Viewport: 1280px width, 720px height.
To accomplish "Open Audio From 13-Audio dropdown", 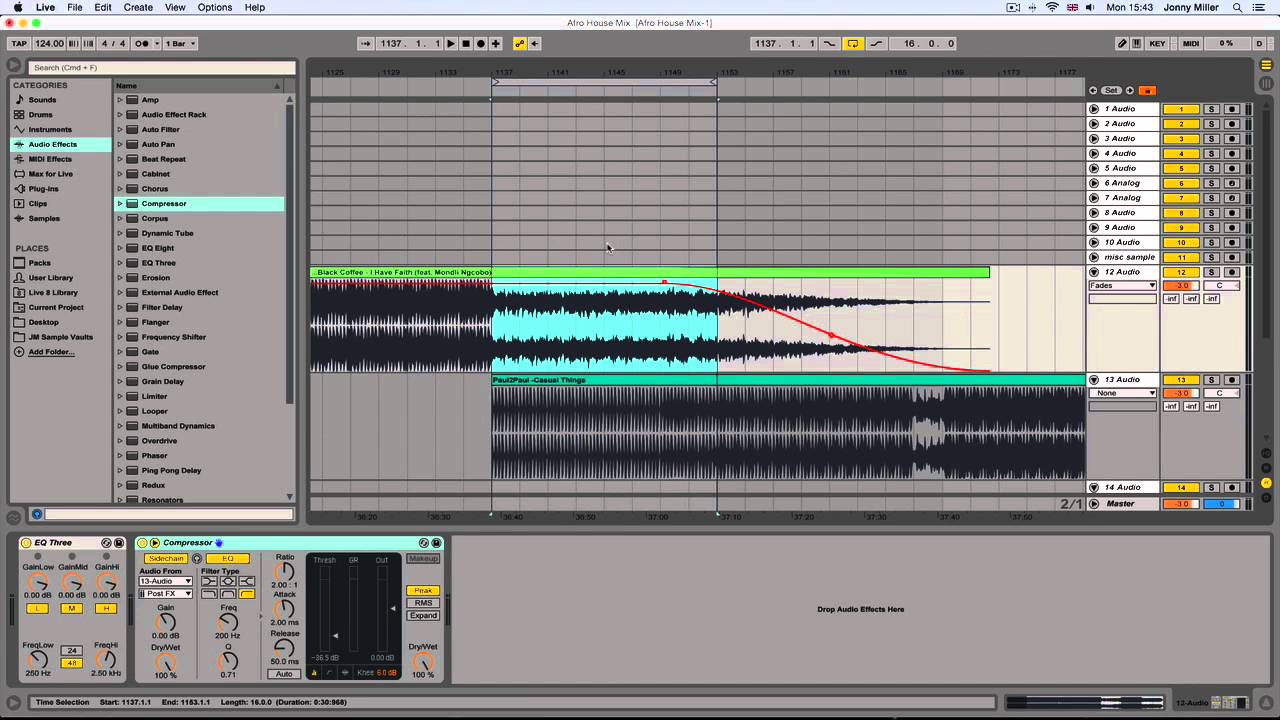I will pos(166,581).
